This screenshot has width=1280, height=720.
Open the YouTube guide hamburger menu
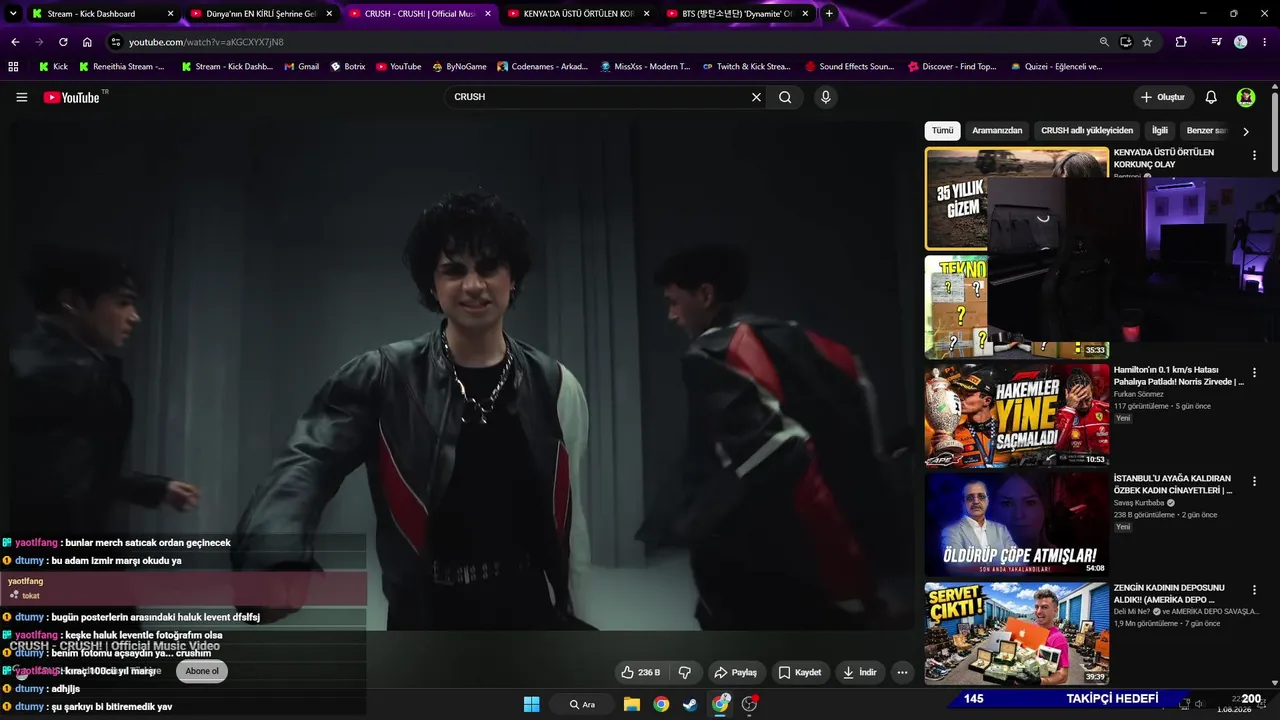tap(22, 97)
